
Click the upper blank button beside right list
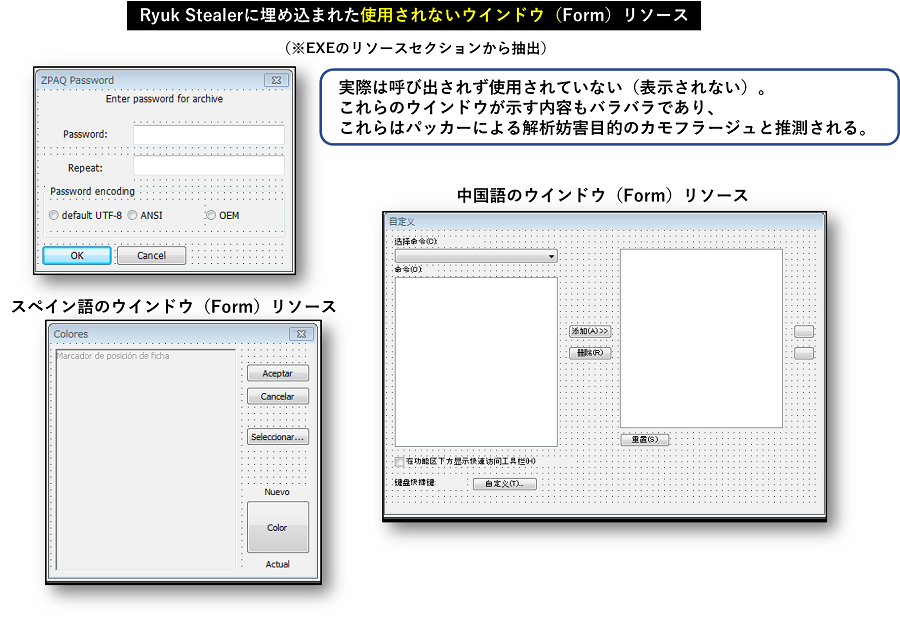tap(803, 331)
